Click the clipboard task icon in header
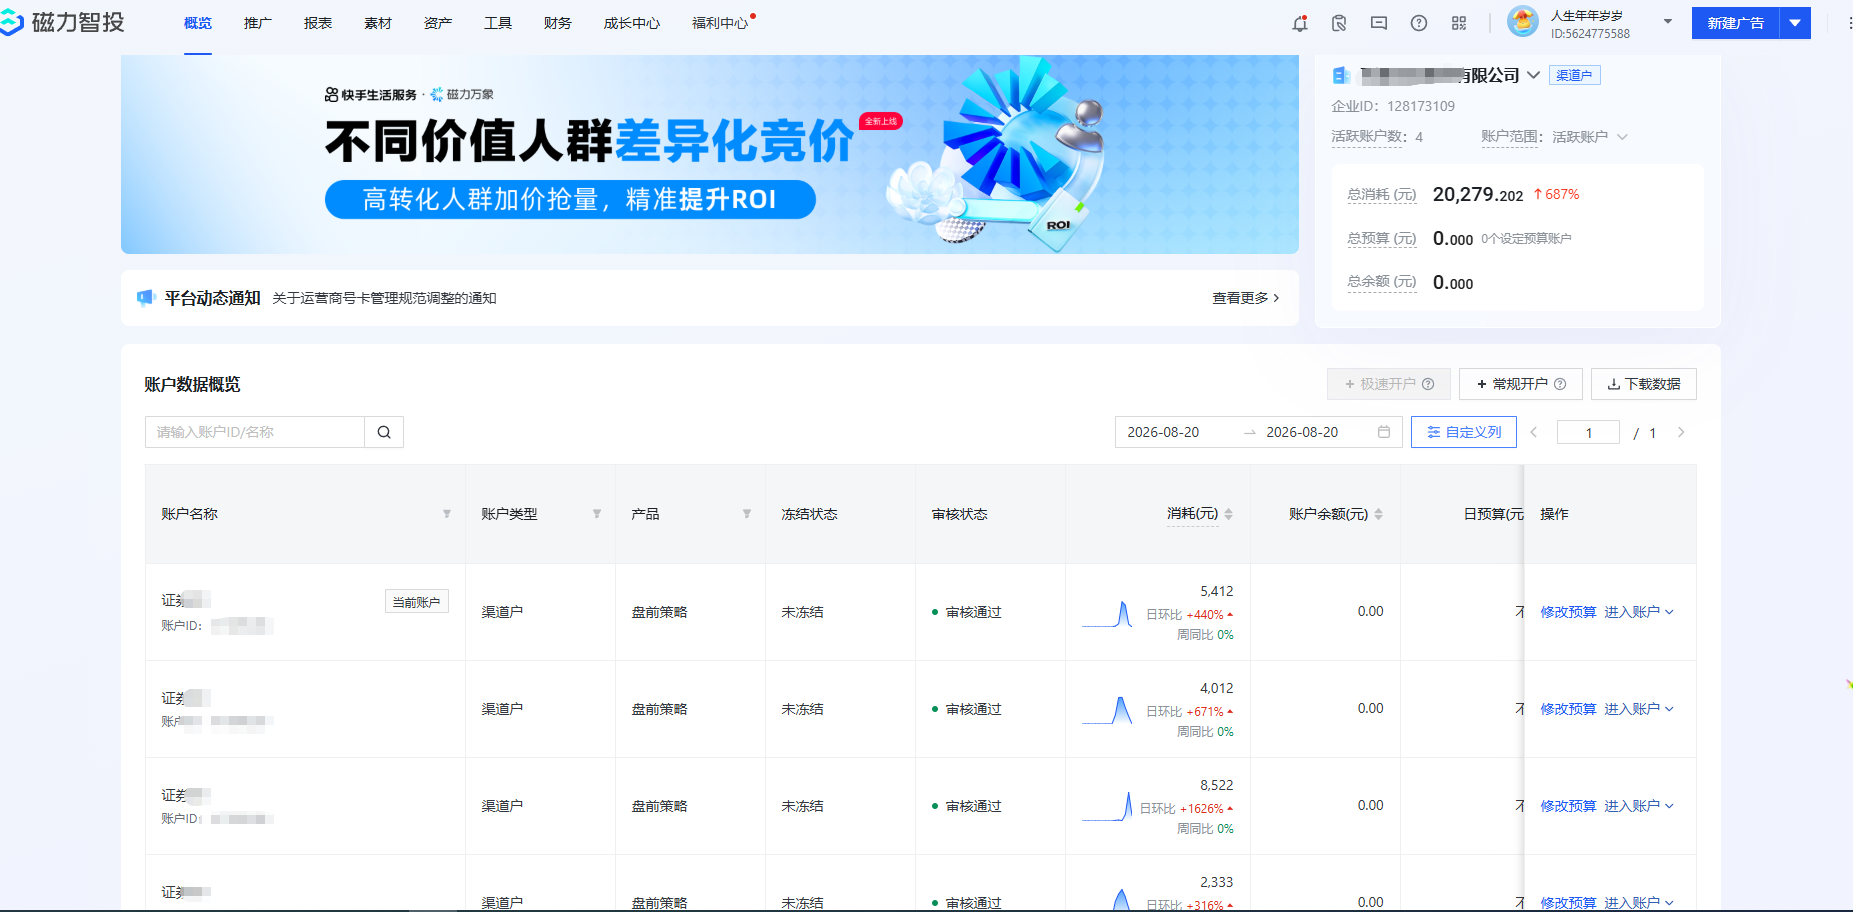 [x=1339, y=23]
